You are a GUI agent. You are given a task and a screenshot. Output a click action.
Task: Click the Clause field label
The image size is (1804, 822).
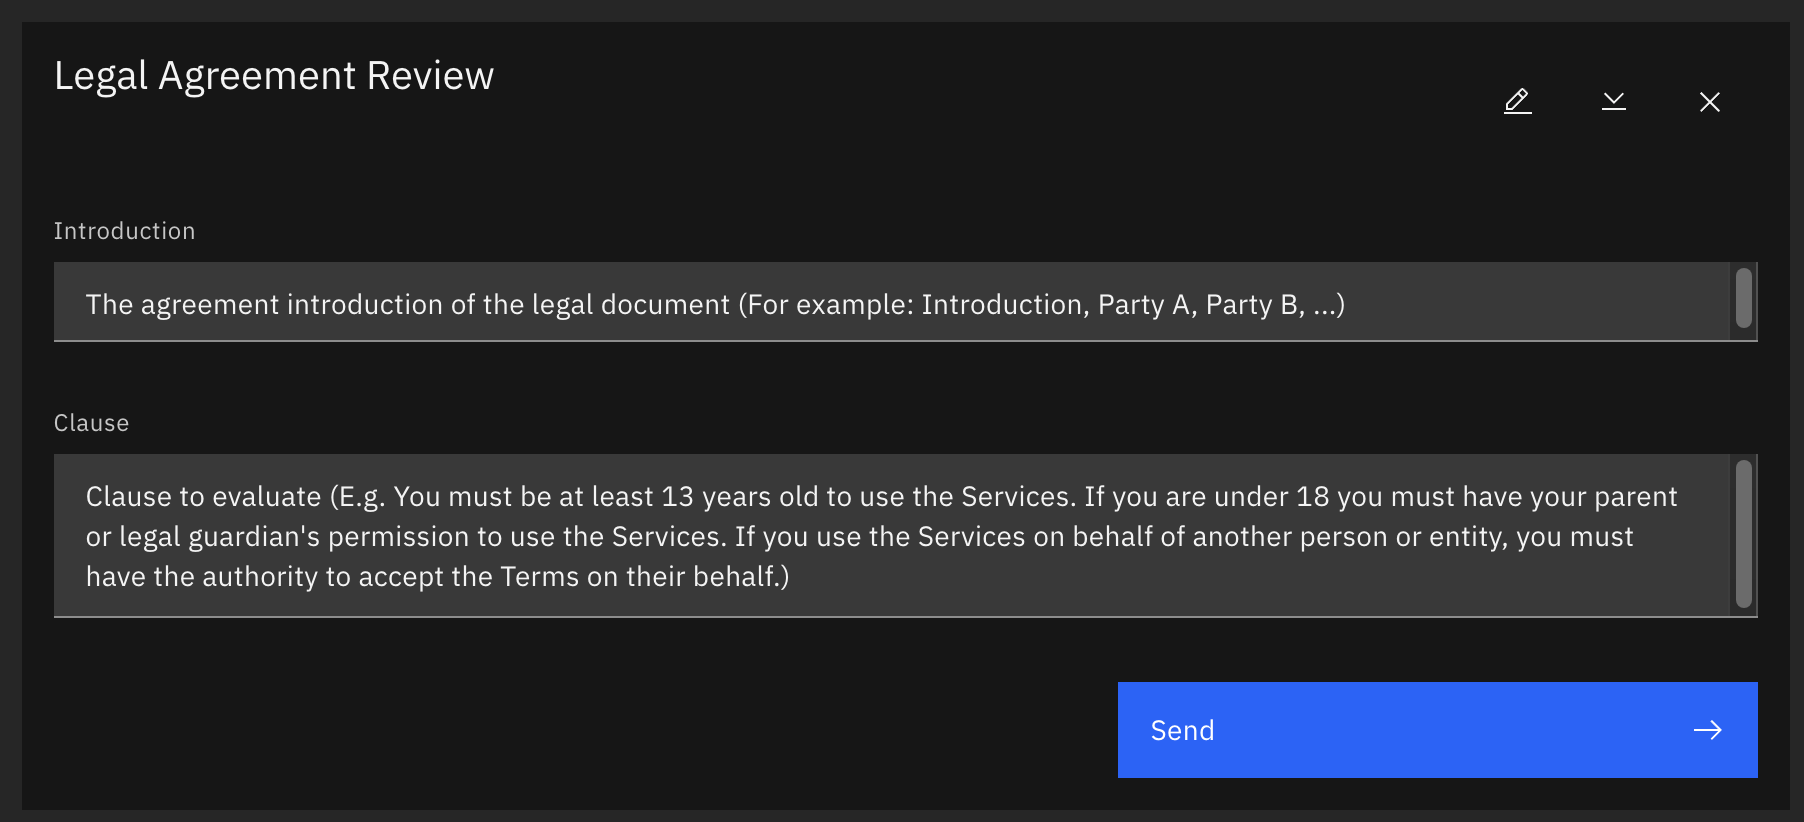tap(91, 423)
